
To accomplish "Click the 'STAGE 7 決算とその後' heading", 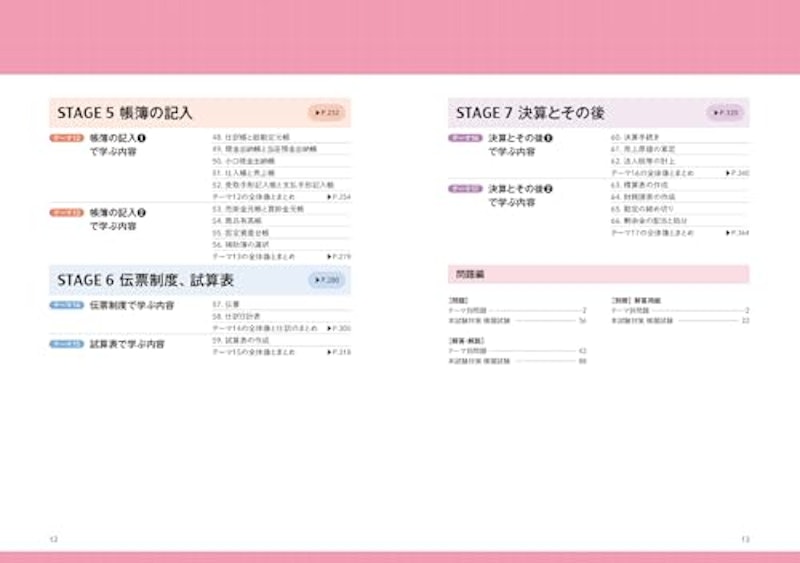I will [x=530, y=113].
